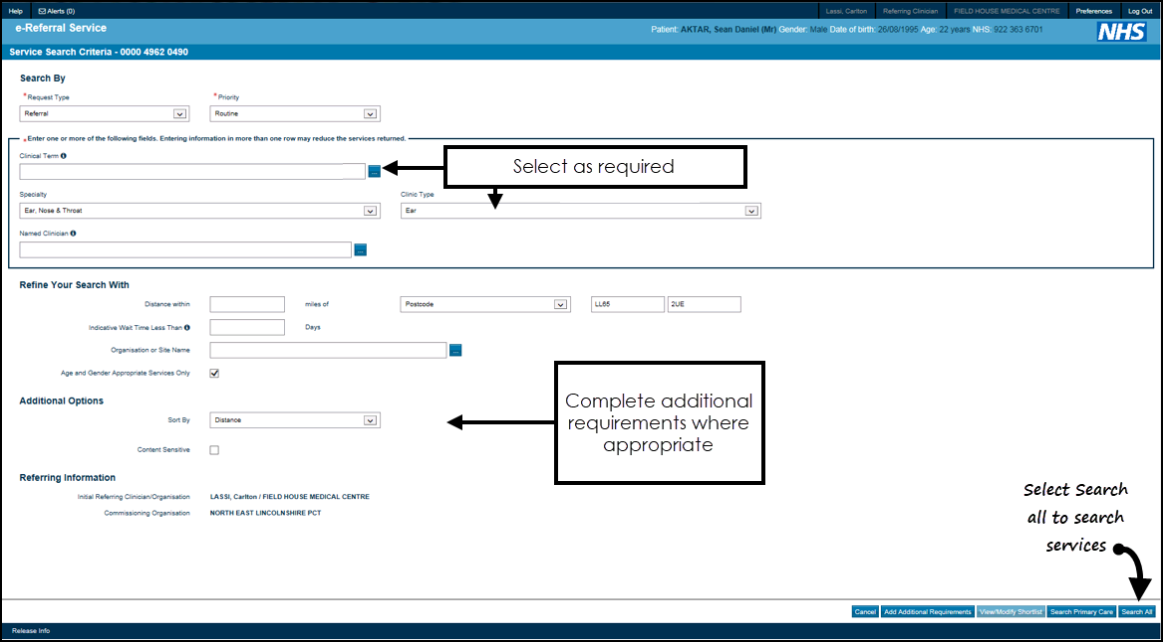The image size is (1163, 642).
Task: Open the Postcode distance dropdown
Action: tap(485, 305)
